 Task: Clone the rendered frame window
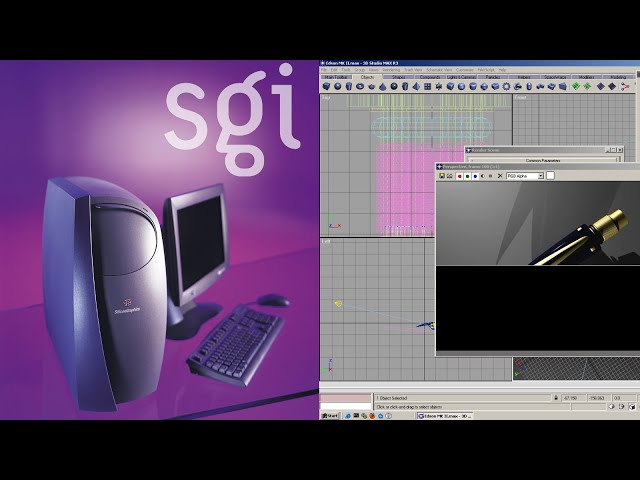point(450,176)
